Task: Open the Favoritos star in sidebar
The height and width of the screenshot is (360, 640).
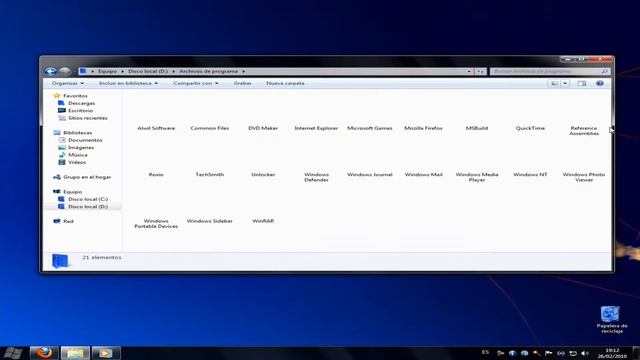Action: (57, 96)
